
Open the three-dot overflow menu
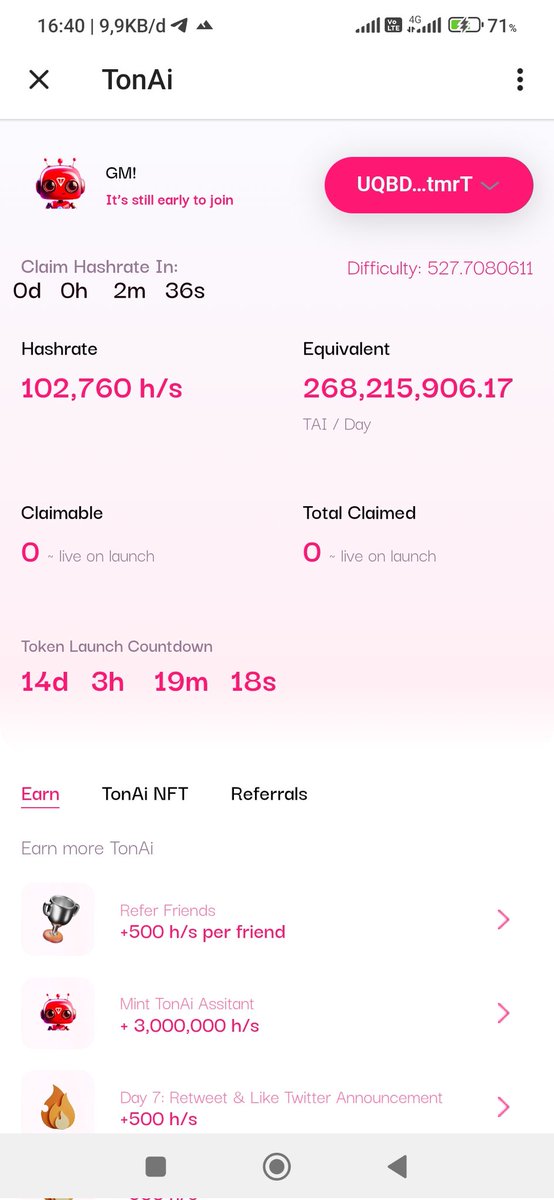519,80
